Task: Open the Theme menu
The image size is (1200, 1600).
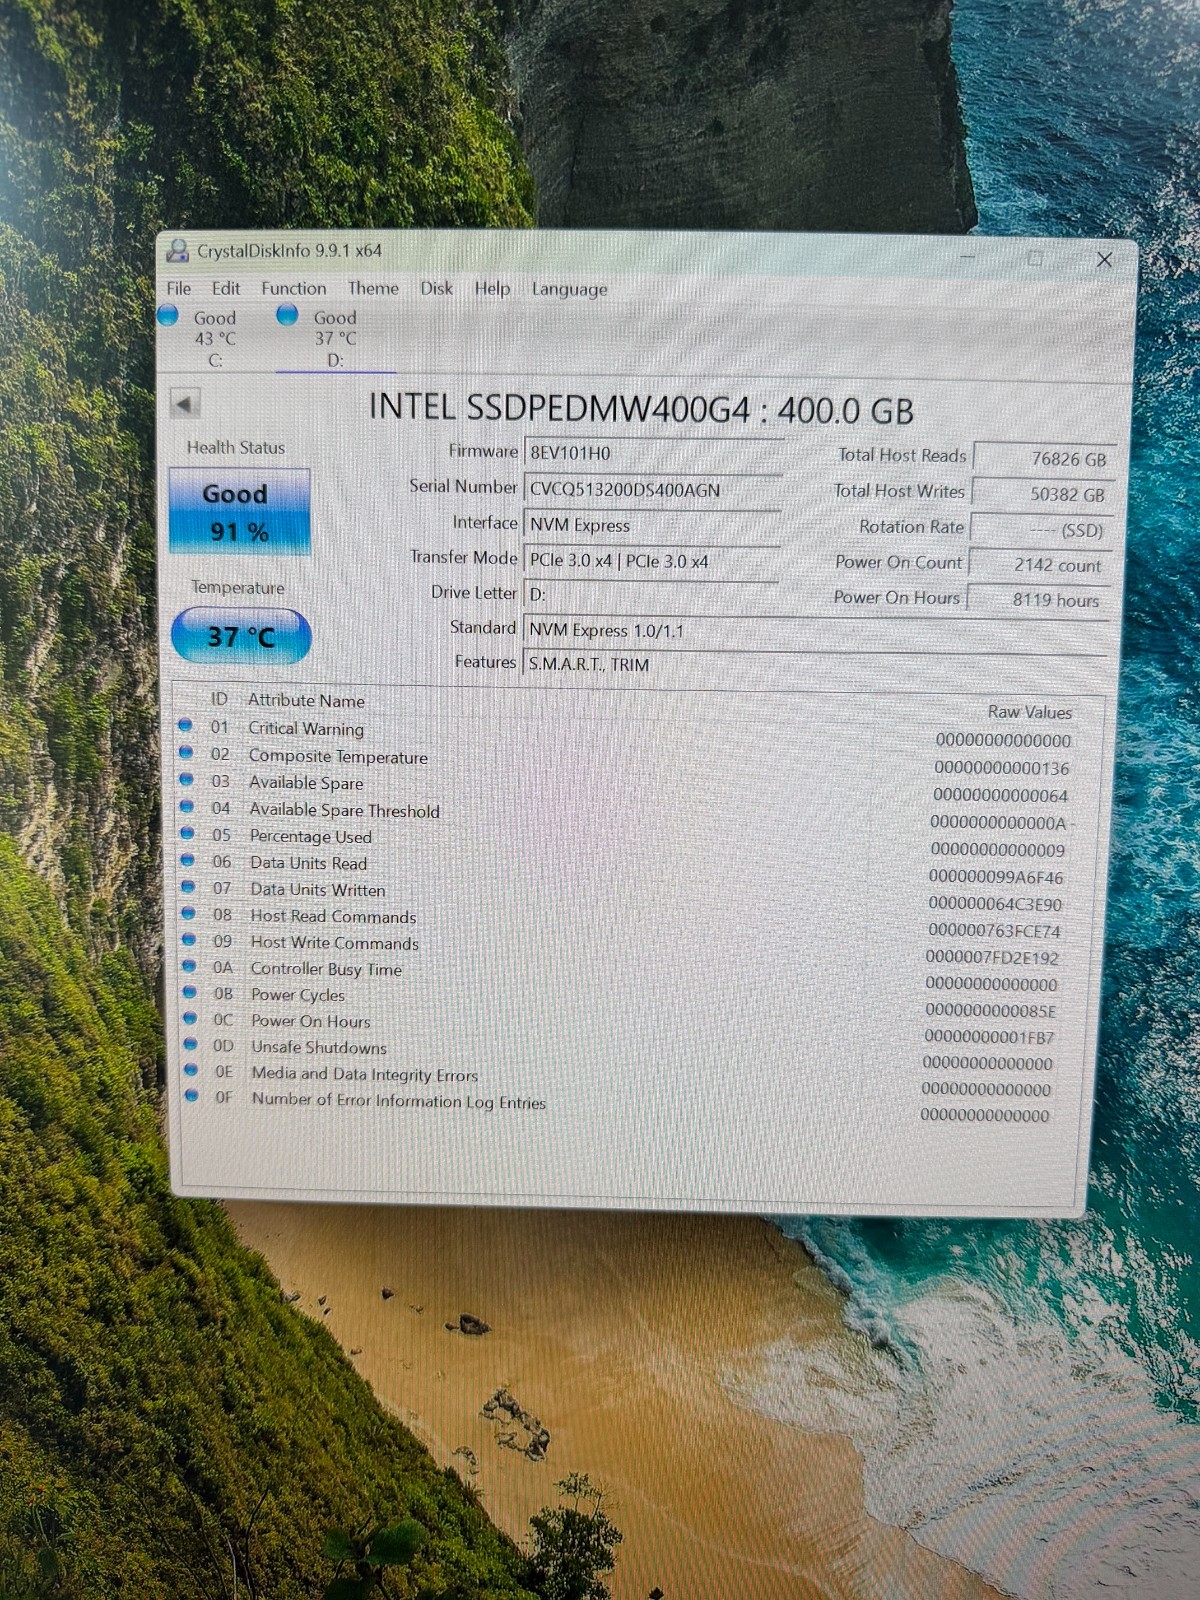Action: pos(373,288)
